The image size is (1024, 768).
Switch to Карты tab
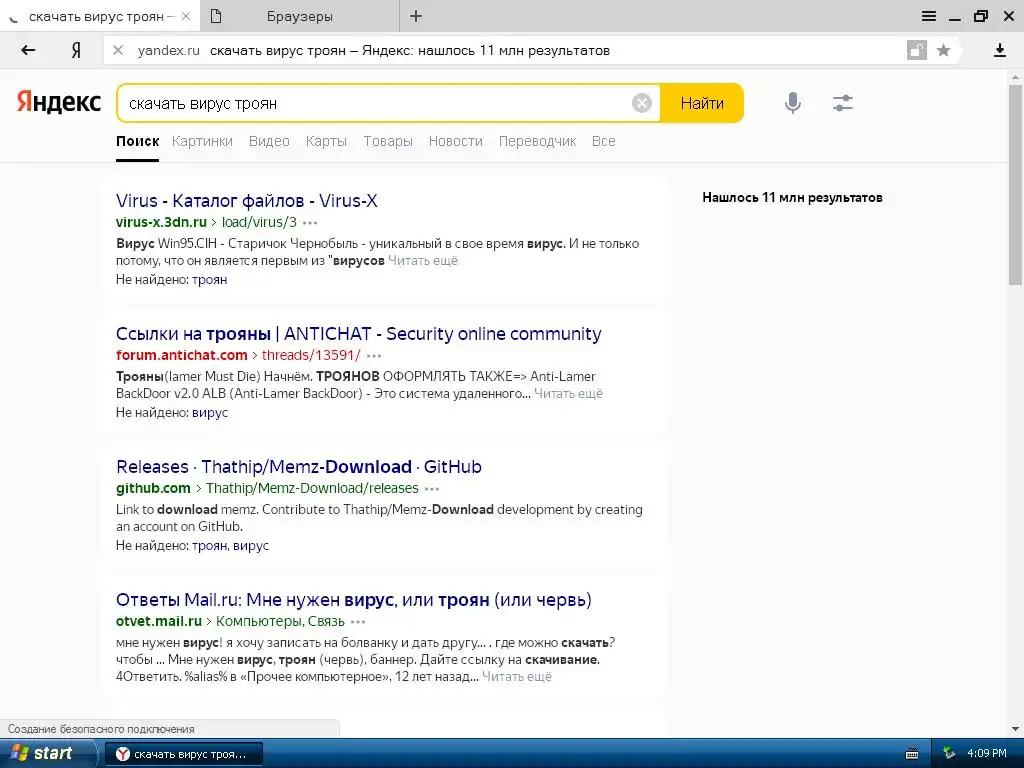click(326, 141)
